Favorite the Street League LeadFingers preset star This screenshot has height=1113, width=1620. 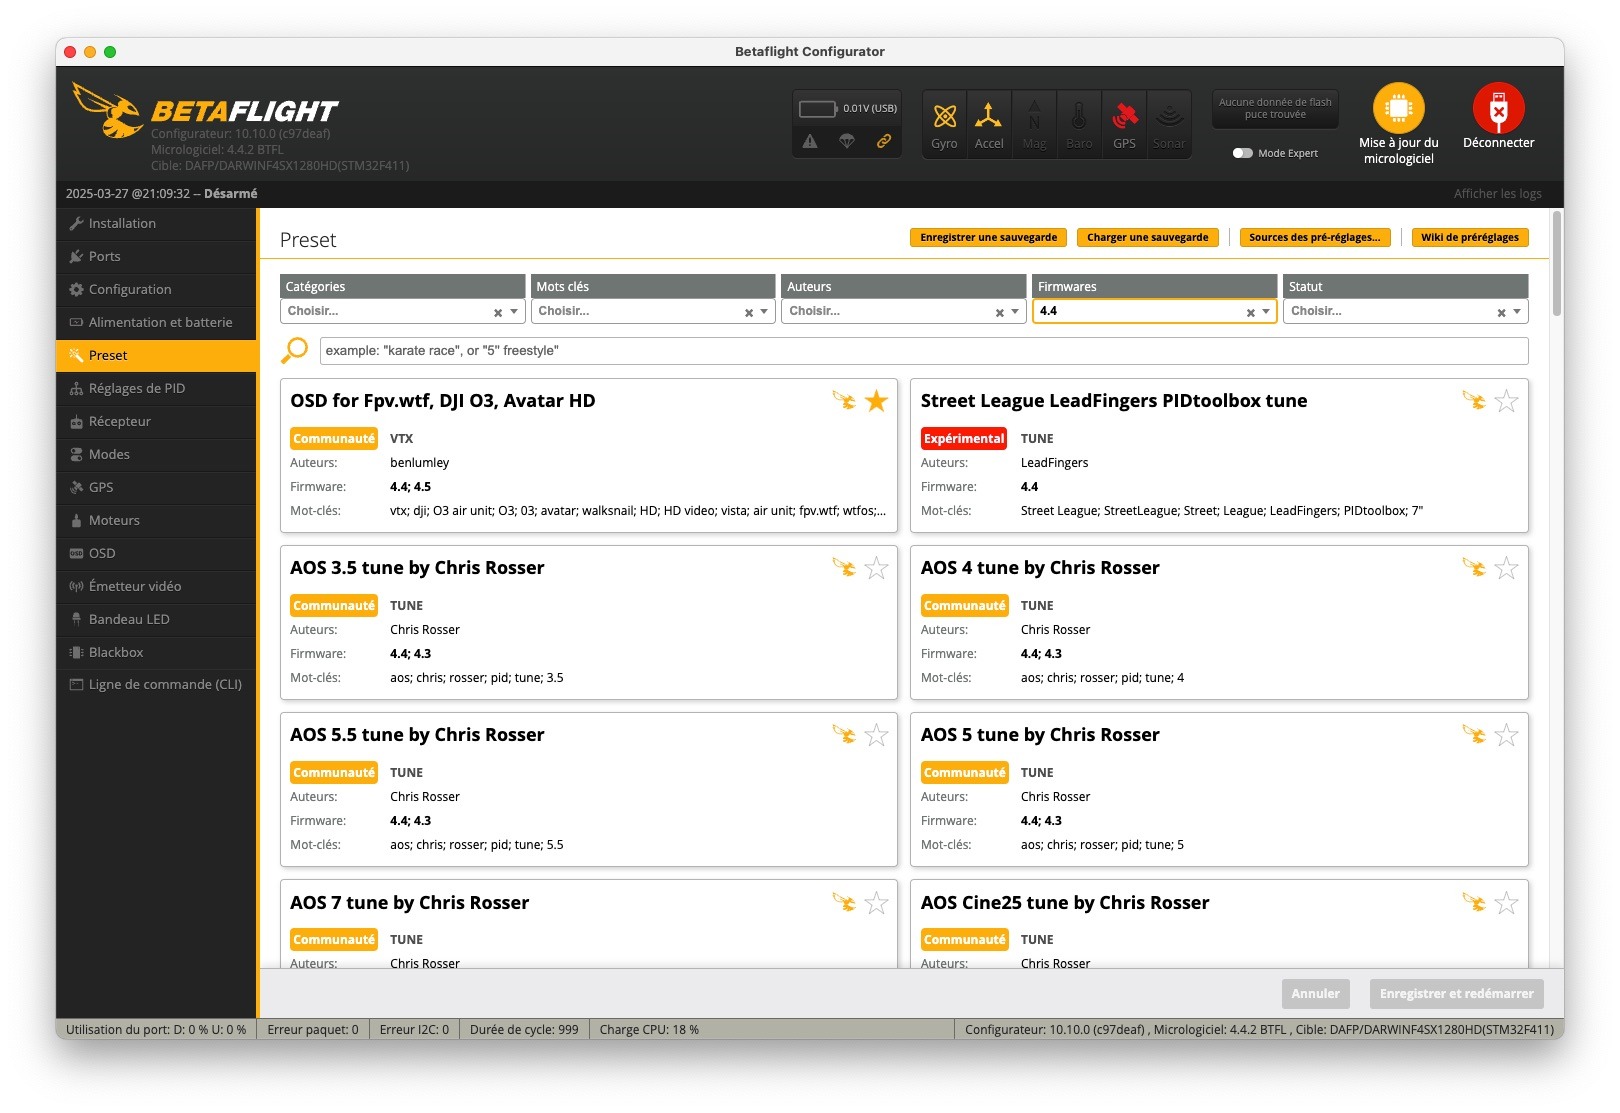[x=1506, y=401]
